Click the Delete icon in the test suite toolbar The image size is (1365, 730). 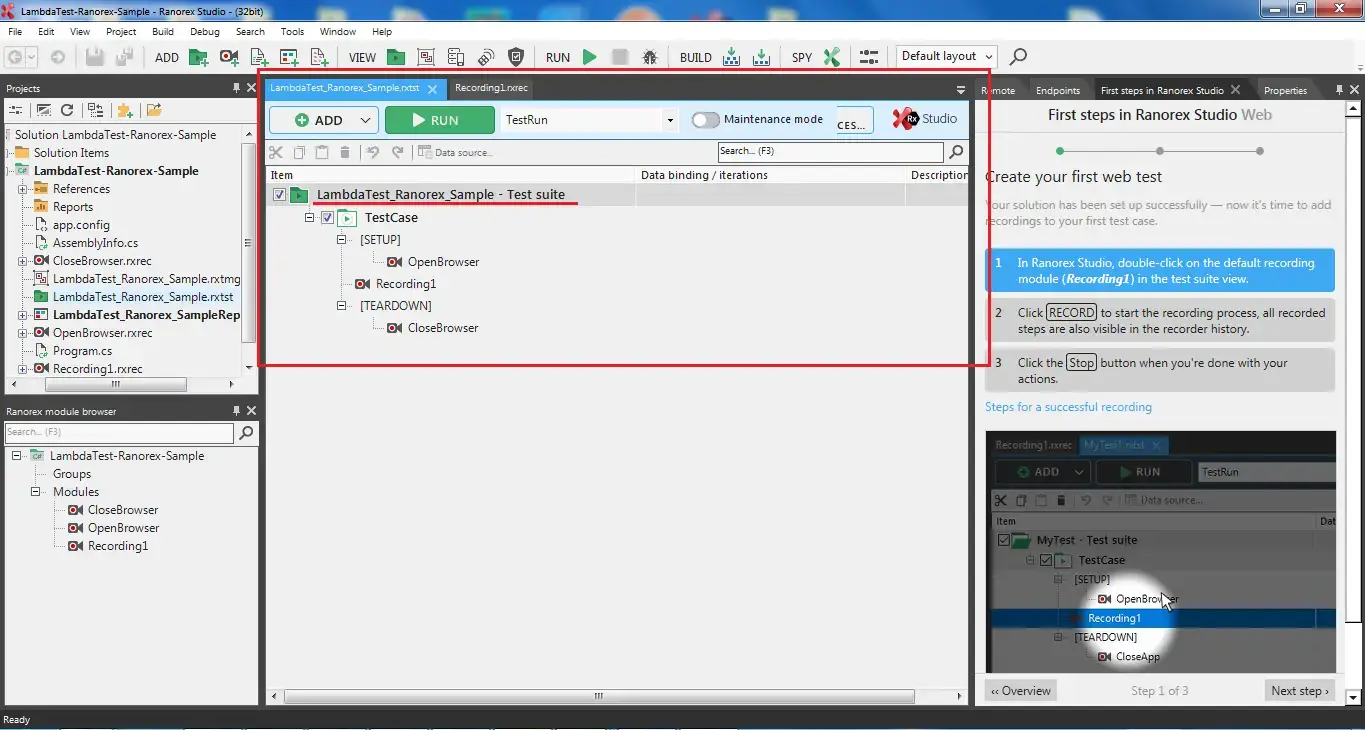[345, 152]
